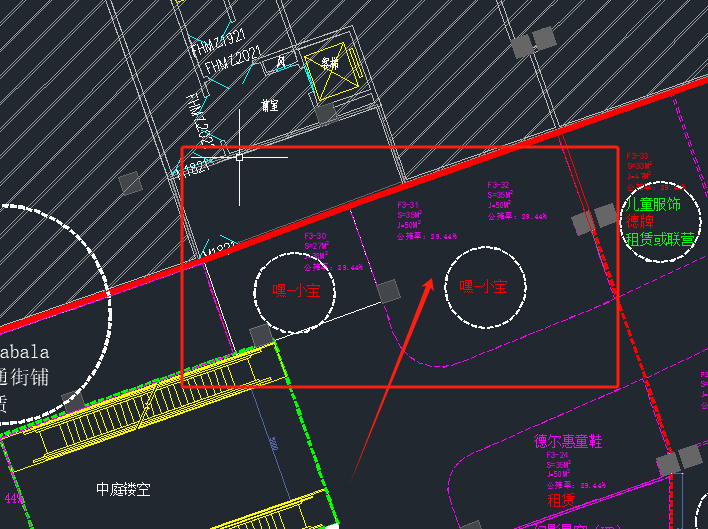Select the left 嘿-小宝 shop label
The image size is (708, 529).
(x=297, y=291)
